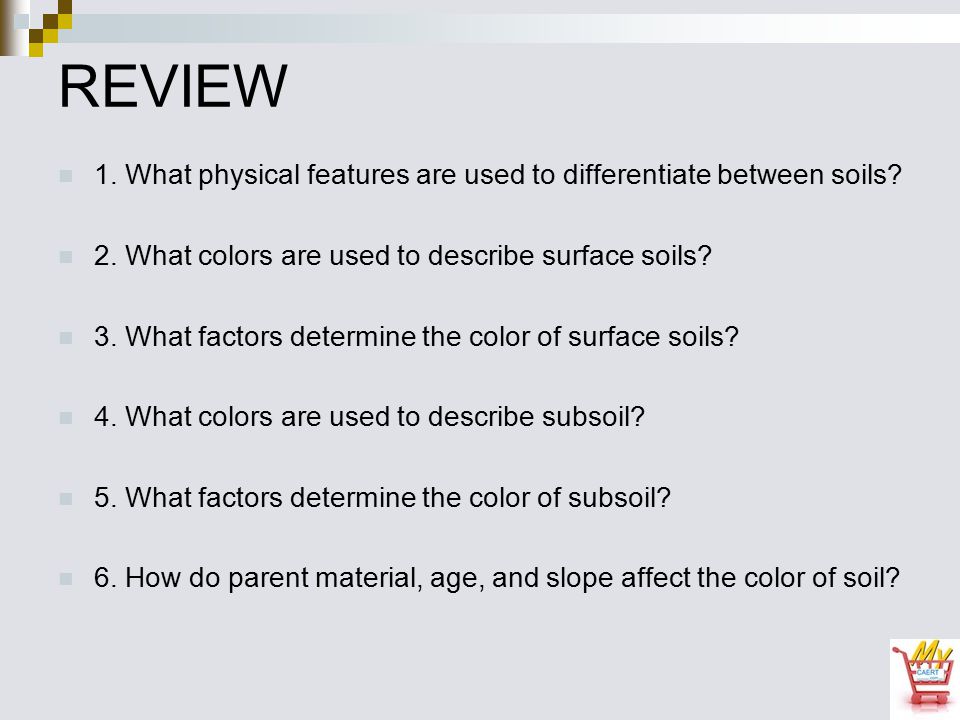Viewport: 960px width, 720px height.
Task: Select question 6 about parent material
Action: pos(497,579)
